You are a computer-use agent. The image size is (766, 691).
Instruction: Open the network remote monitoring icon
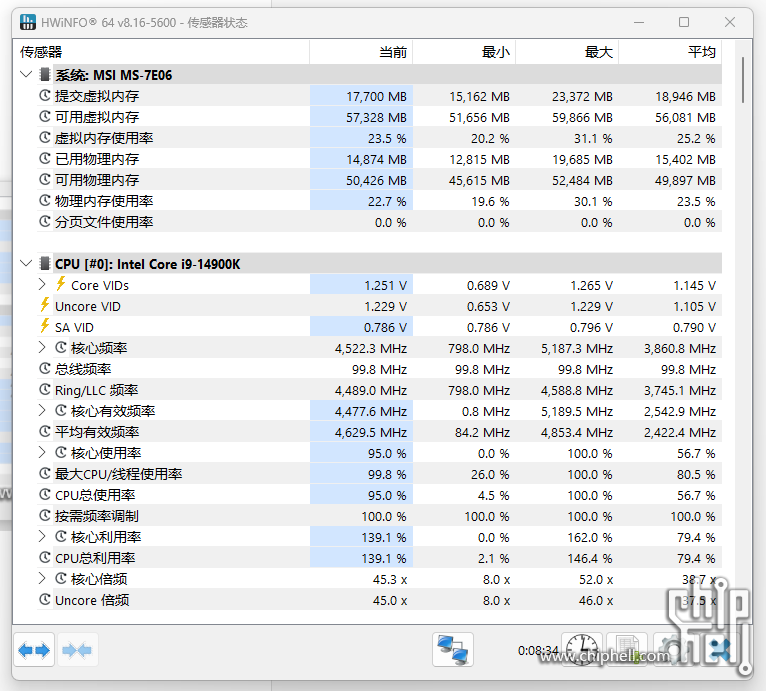[452, 649]
